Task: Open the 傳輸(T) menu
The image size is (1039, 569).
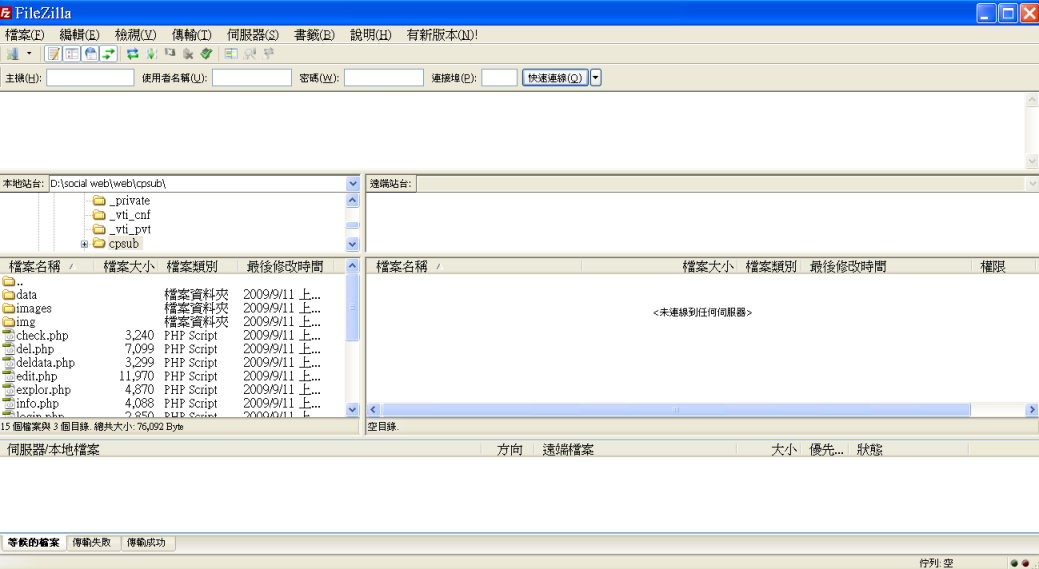Action: tap(191, 34)
